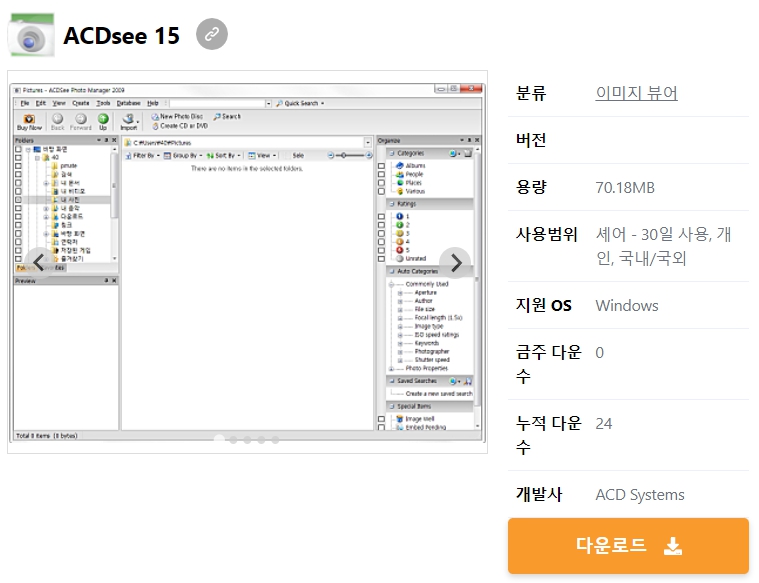
Task: Click the Search binoculars icon in toolbar
Action: tap(217, 117)
